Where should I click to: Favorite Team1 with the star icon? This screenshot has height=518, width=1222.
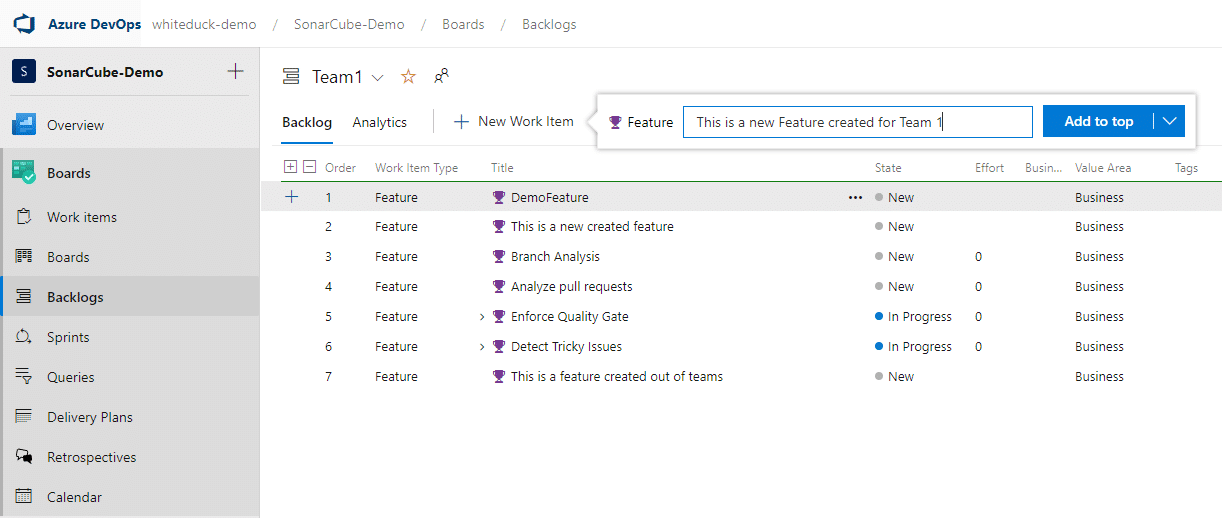pyautogui.click(x=408, y=77)
